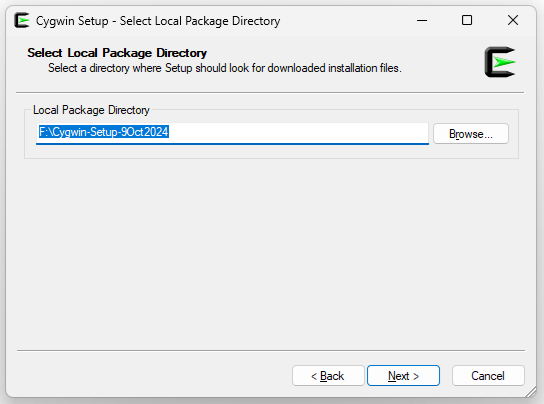Proceed with the Next > button
544x404 pixels.
pyautogui.click(x=403, y=376)
